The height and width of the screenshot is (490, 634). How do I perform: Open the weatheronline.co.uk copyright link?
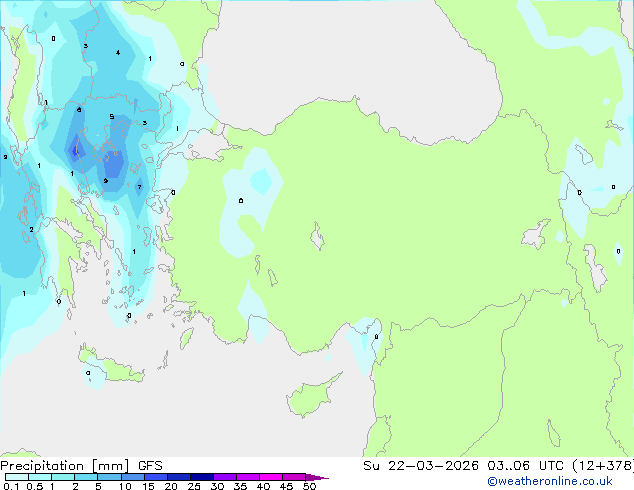550,481
